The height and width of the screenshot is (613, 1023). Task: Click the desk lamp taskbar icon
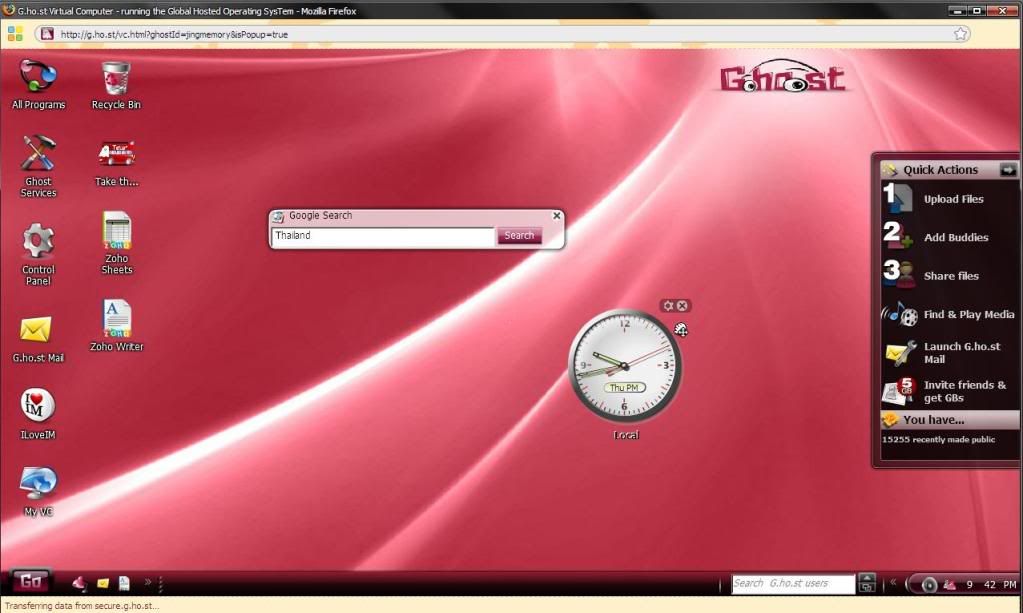[x=80, y=582]
